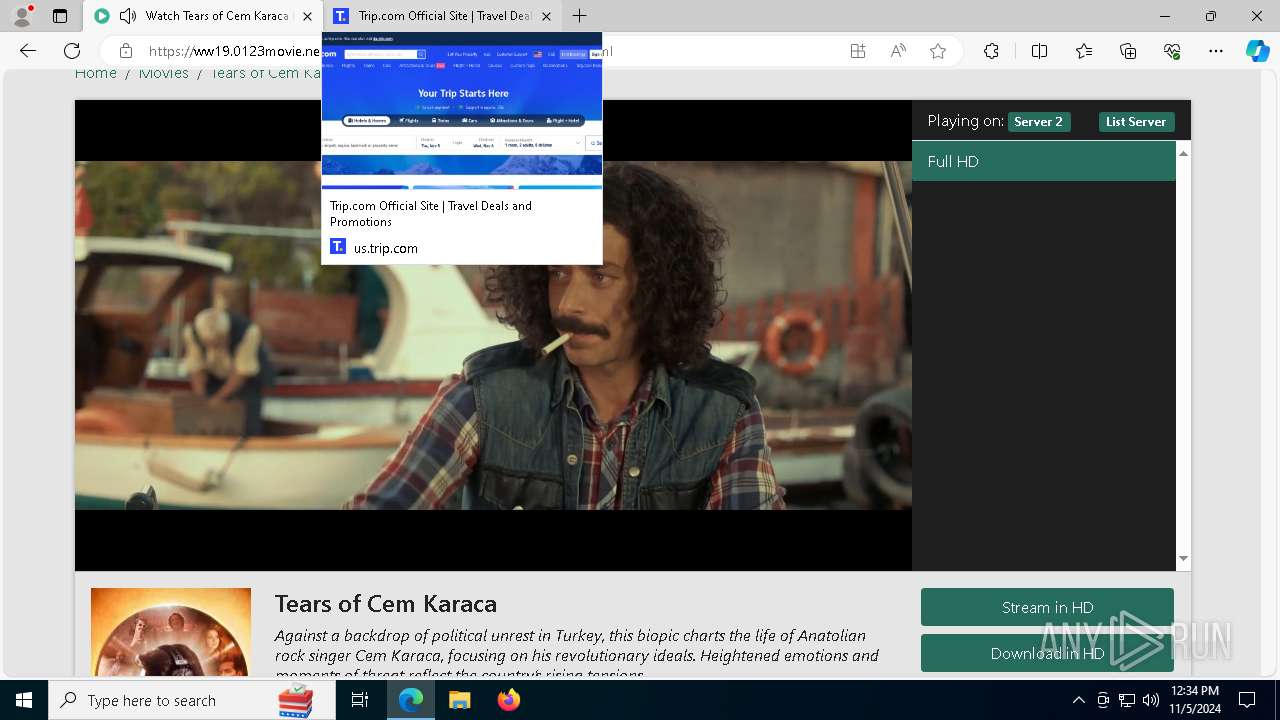Go to Home breadcrumb link

tap(96, 73)
